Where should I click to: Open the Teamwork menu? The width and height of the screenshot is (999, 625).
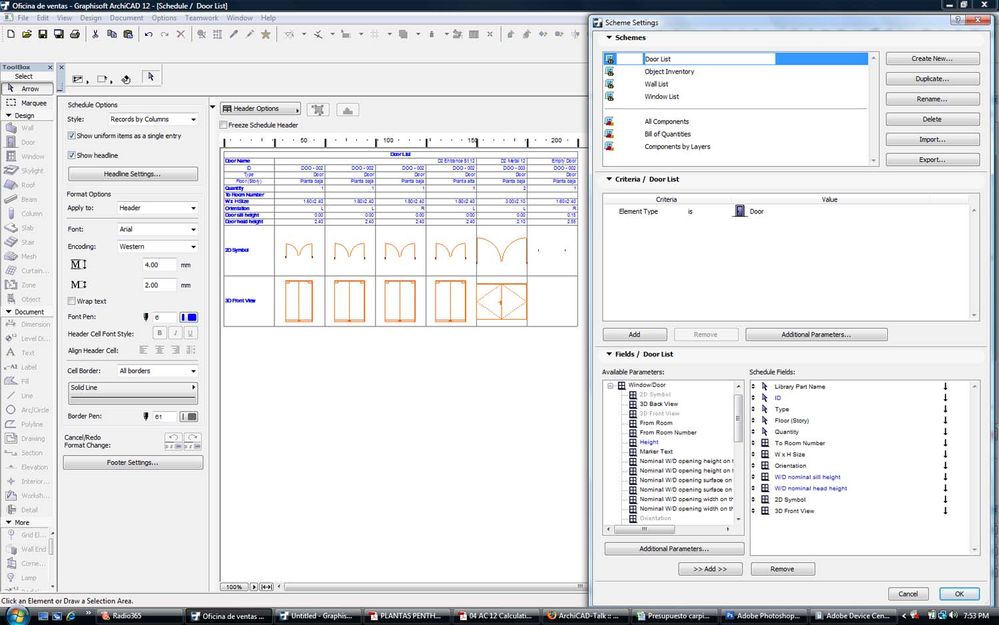click(x=201, y=18)
